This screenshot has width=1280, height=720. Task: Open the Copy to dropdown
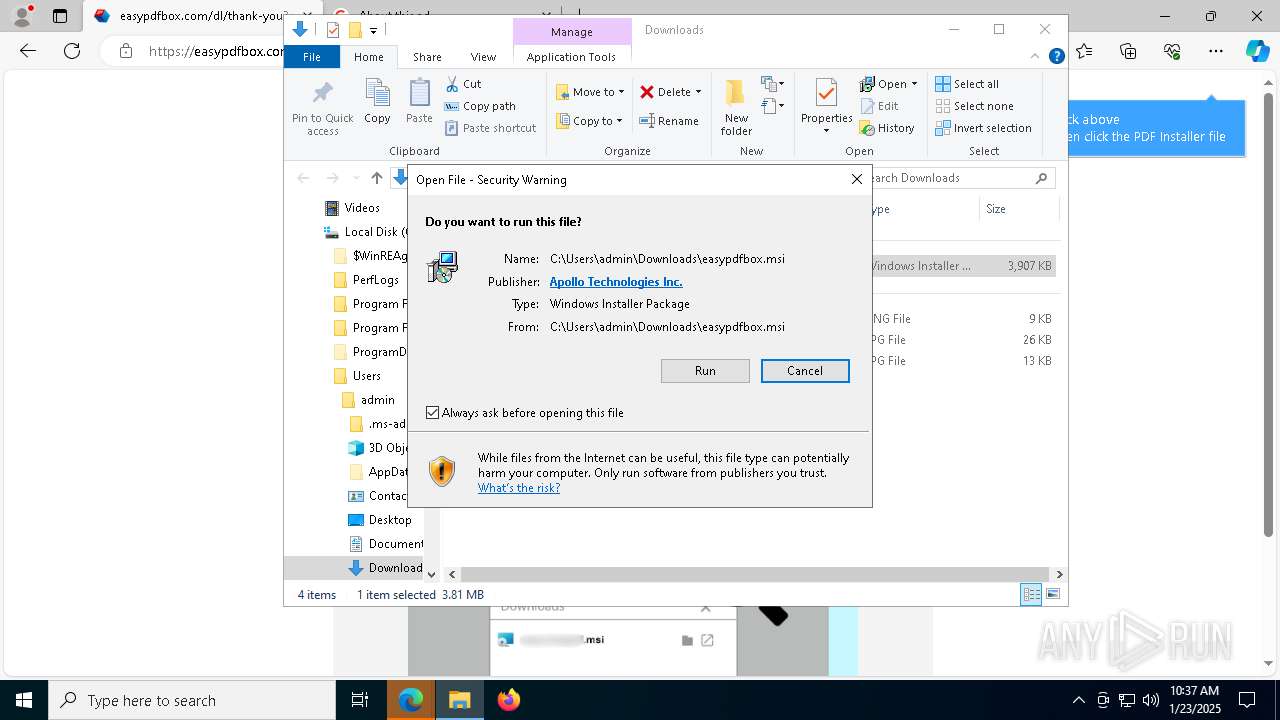[589, 121]
